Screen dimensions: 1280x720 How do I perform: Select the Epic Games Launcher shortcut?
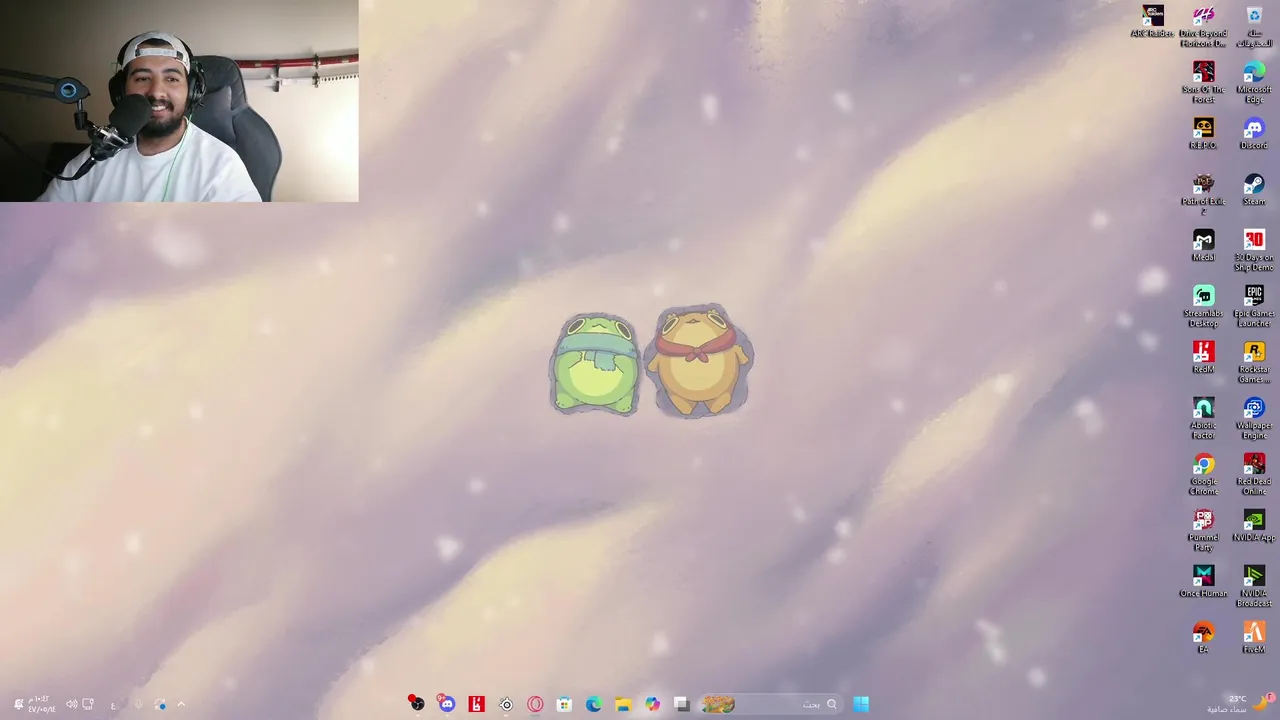[1254, 306]
